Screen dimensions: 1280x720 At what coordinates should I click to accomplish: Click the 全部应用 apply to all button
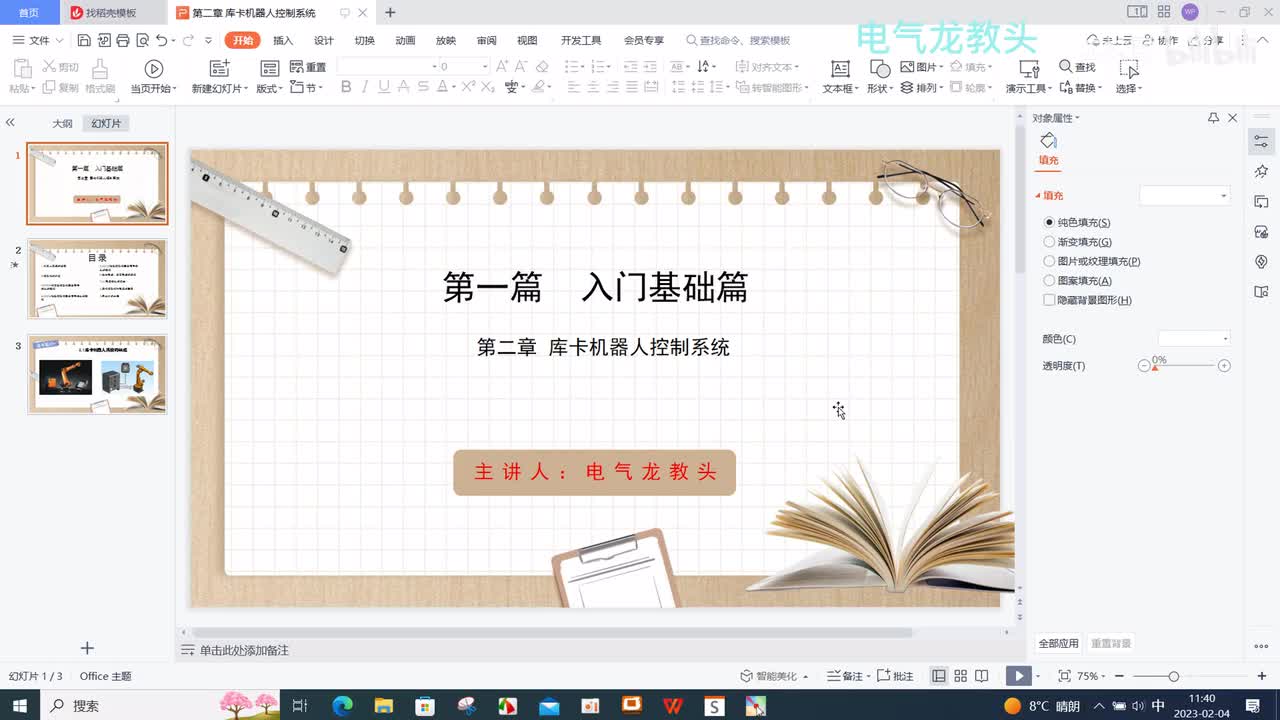pyautogui.click(x=1058, y=643)
